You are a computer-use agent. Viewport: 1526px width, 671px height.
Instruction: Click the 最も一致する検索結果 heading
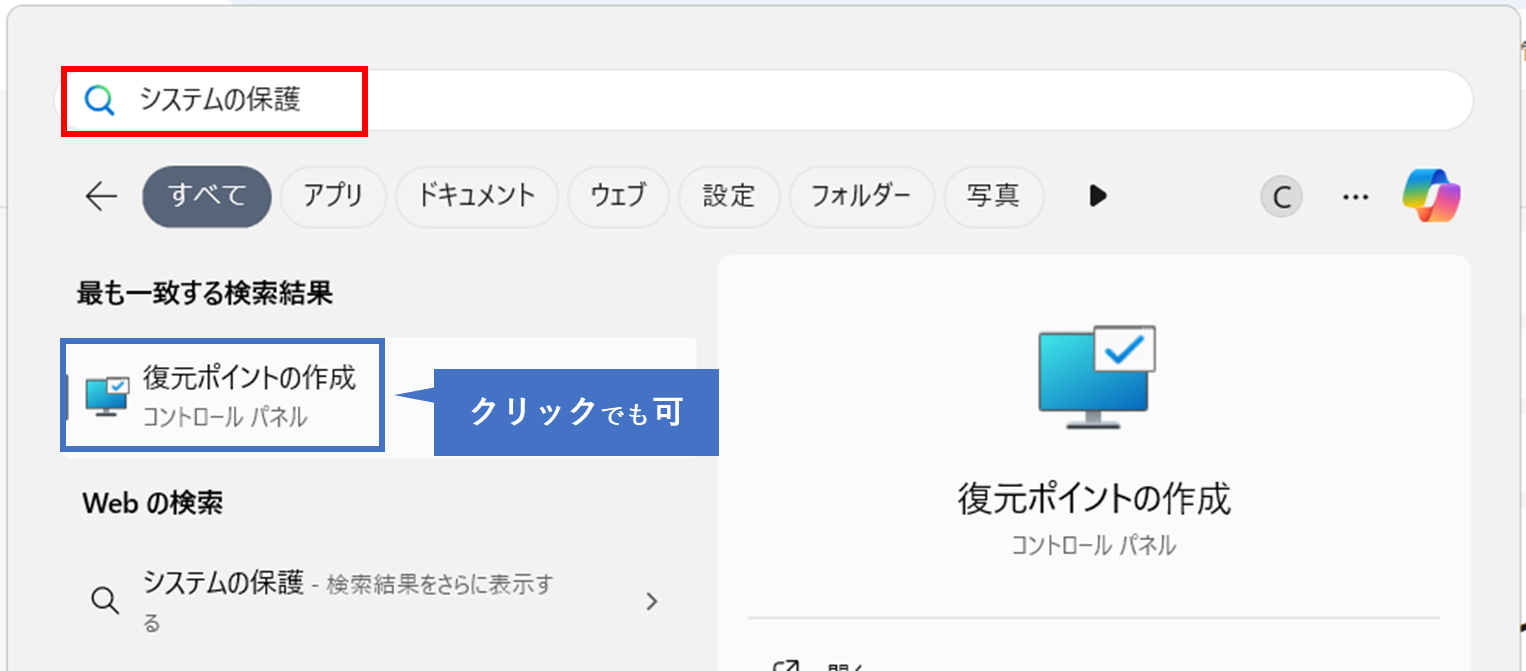(x=205, y=293)
